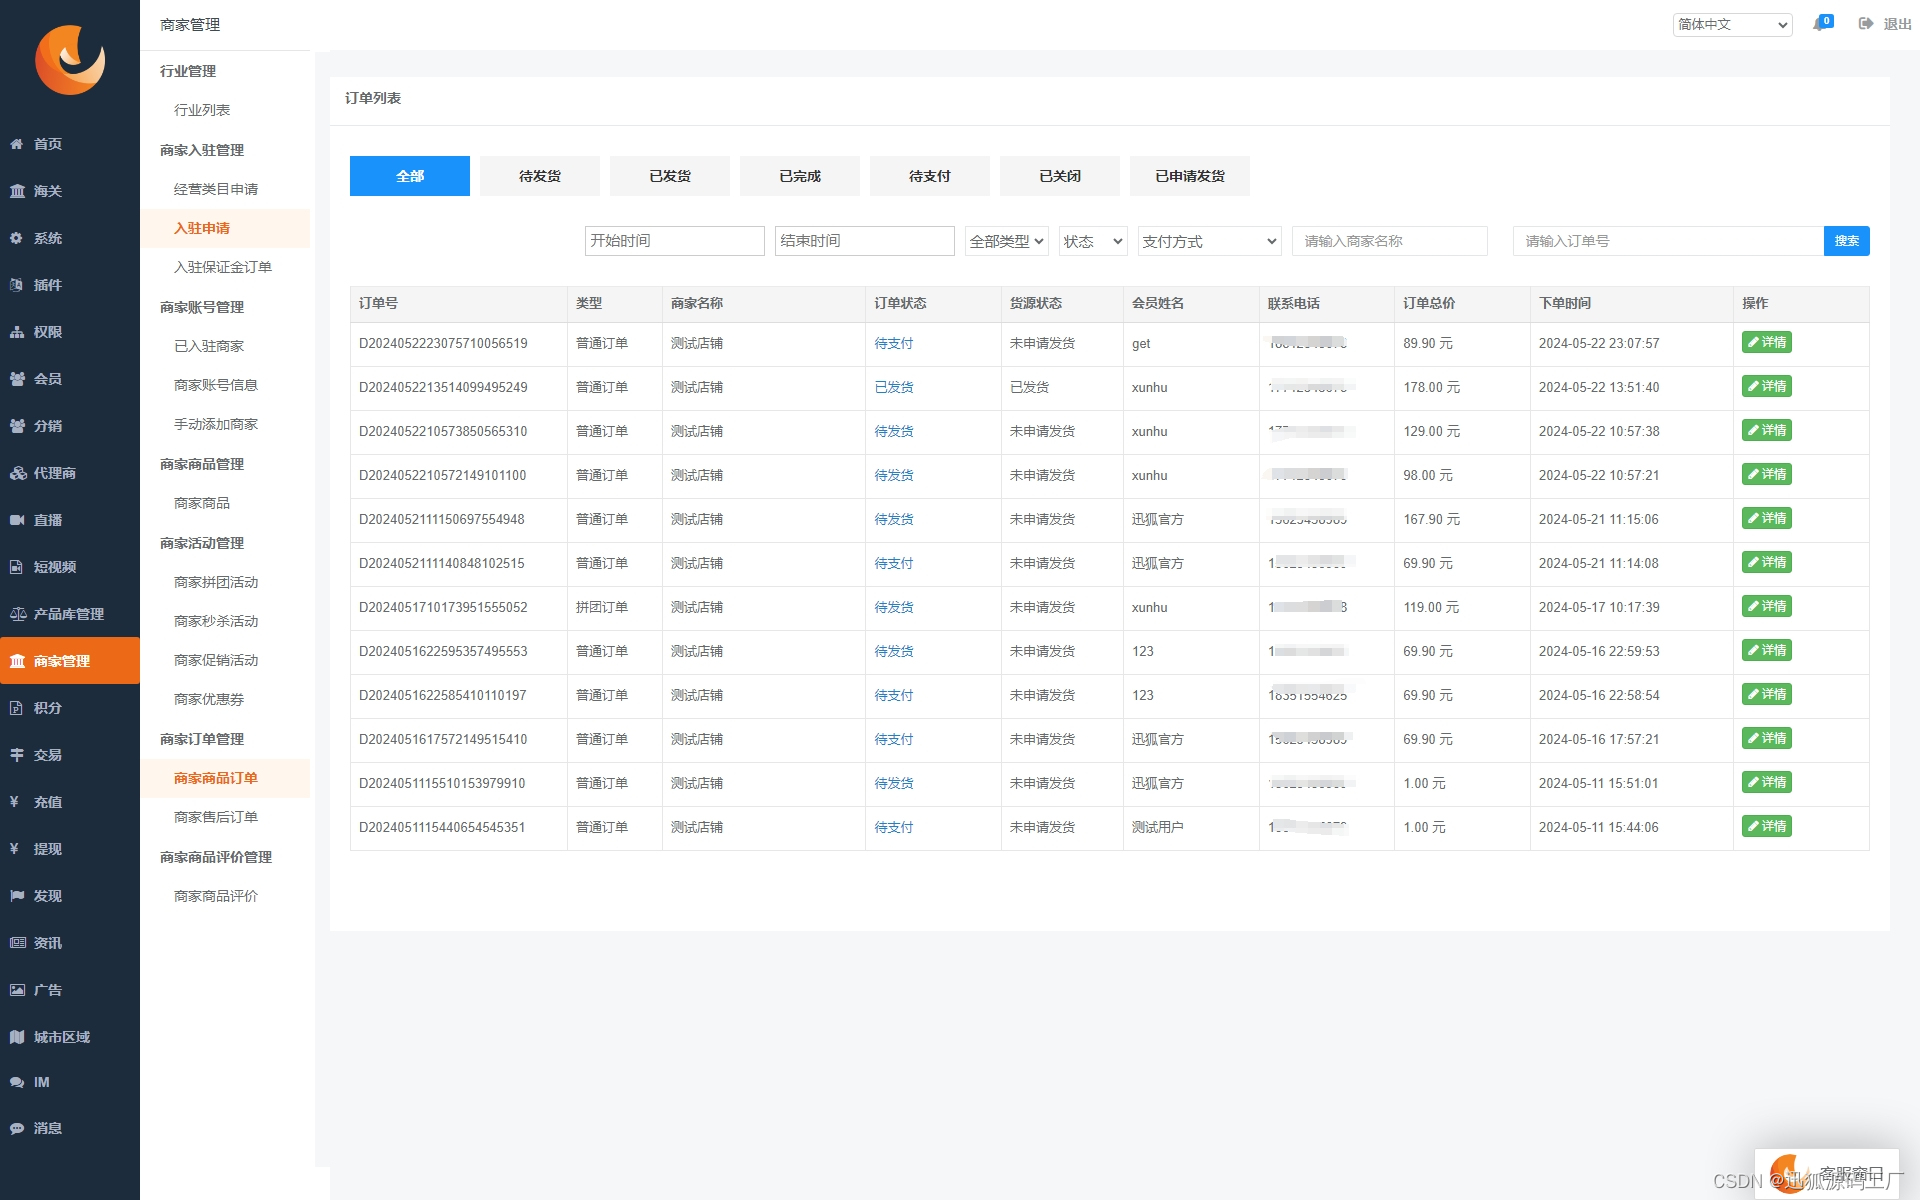Open 手动添加商家 in submenu
The width and height of the screenshot is (1920, 1200).
pyautogui.click(x=216, y=424)
